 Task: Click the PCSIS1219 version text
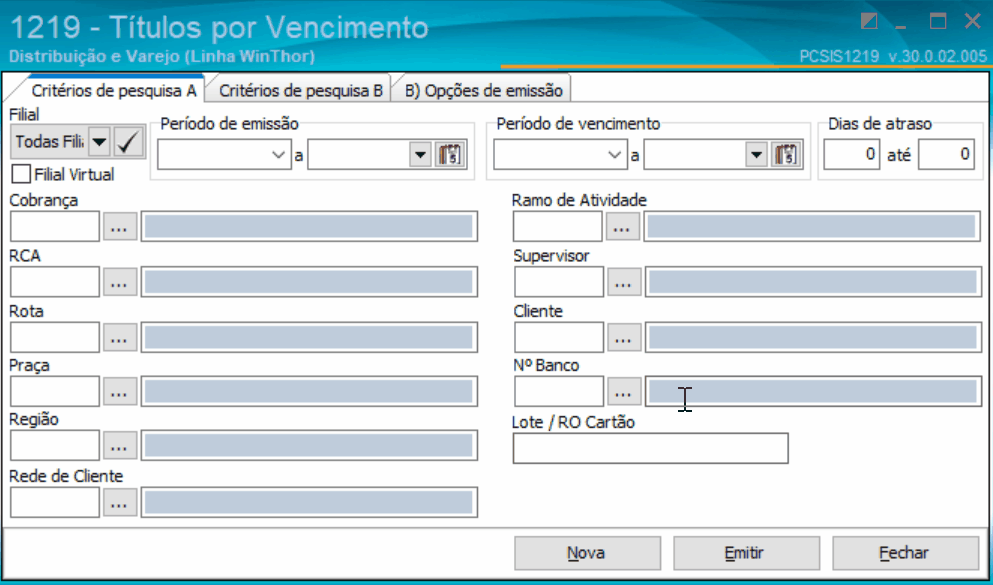pyautogui.click(x=893, y=57)
